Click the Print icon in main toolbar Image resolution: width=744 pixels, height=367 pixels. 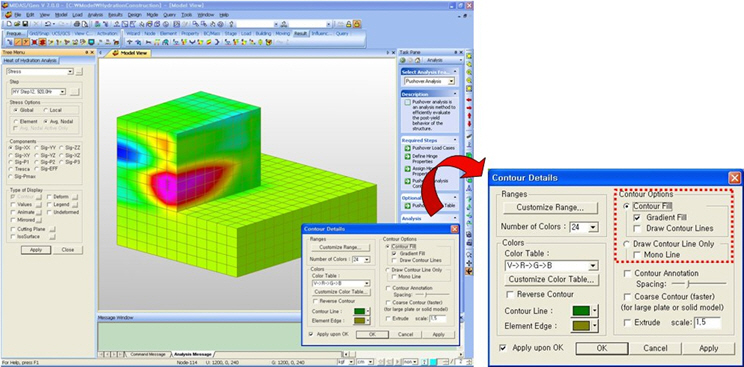click(77, 23)
